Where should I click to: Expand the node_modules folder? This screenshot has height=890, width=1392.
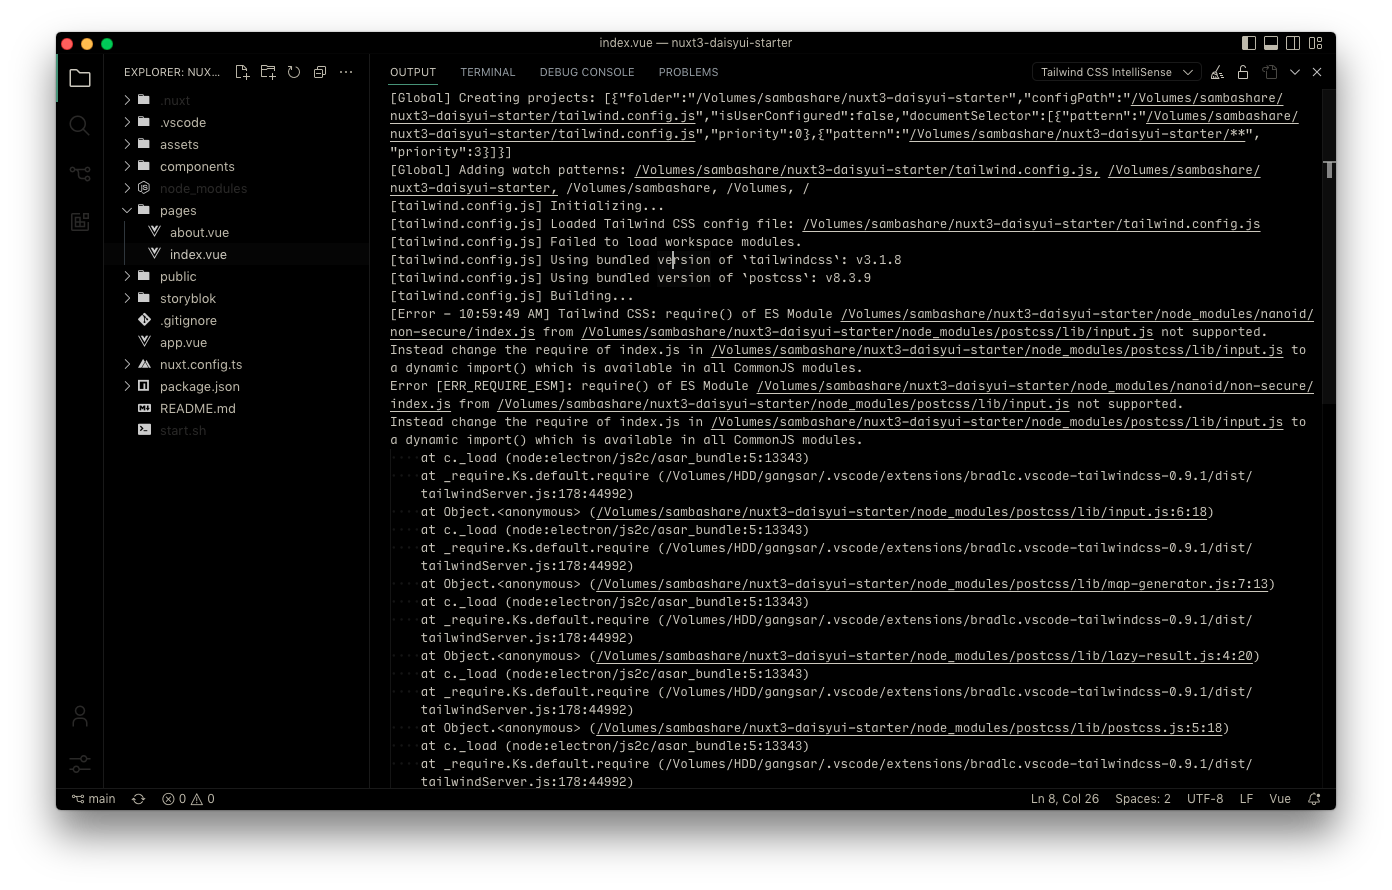pyautogui.click(x=127, y=188)
